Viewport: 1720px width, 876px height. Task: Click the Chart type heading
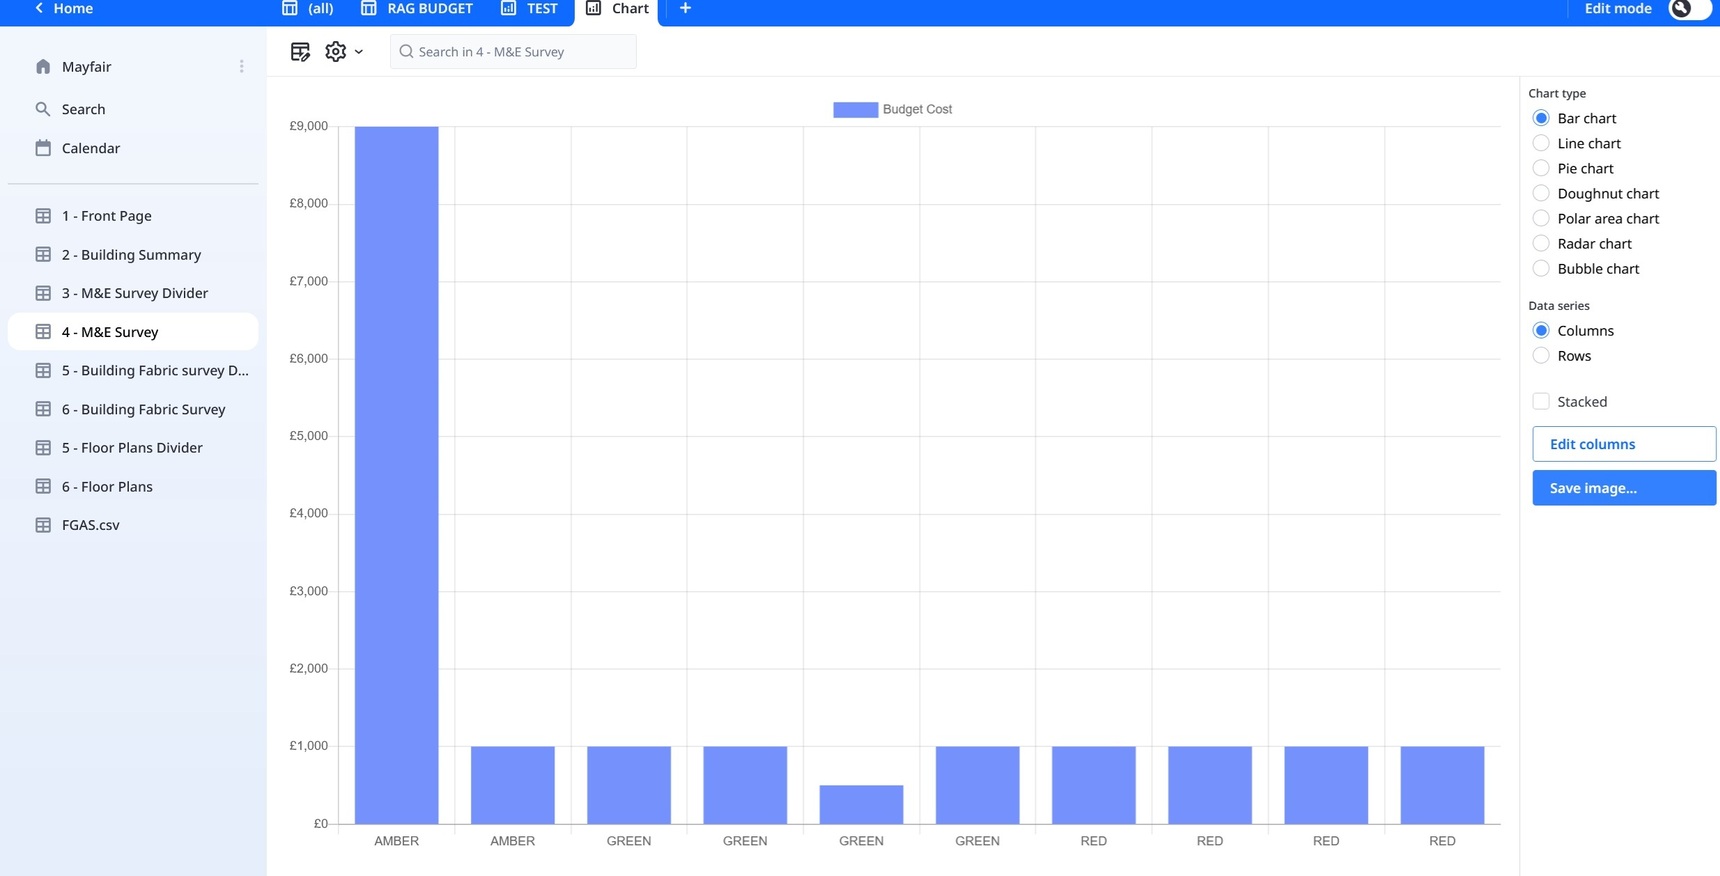1557,93
